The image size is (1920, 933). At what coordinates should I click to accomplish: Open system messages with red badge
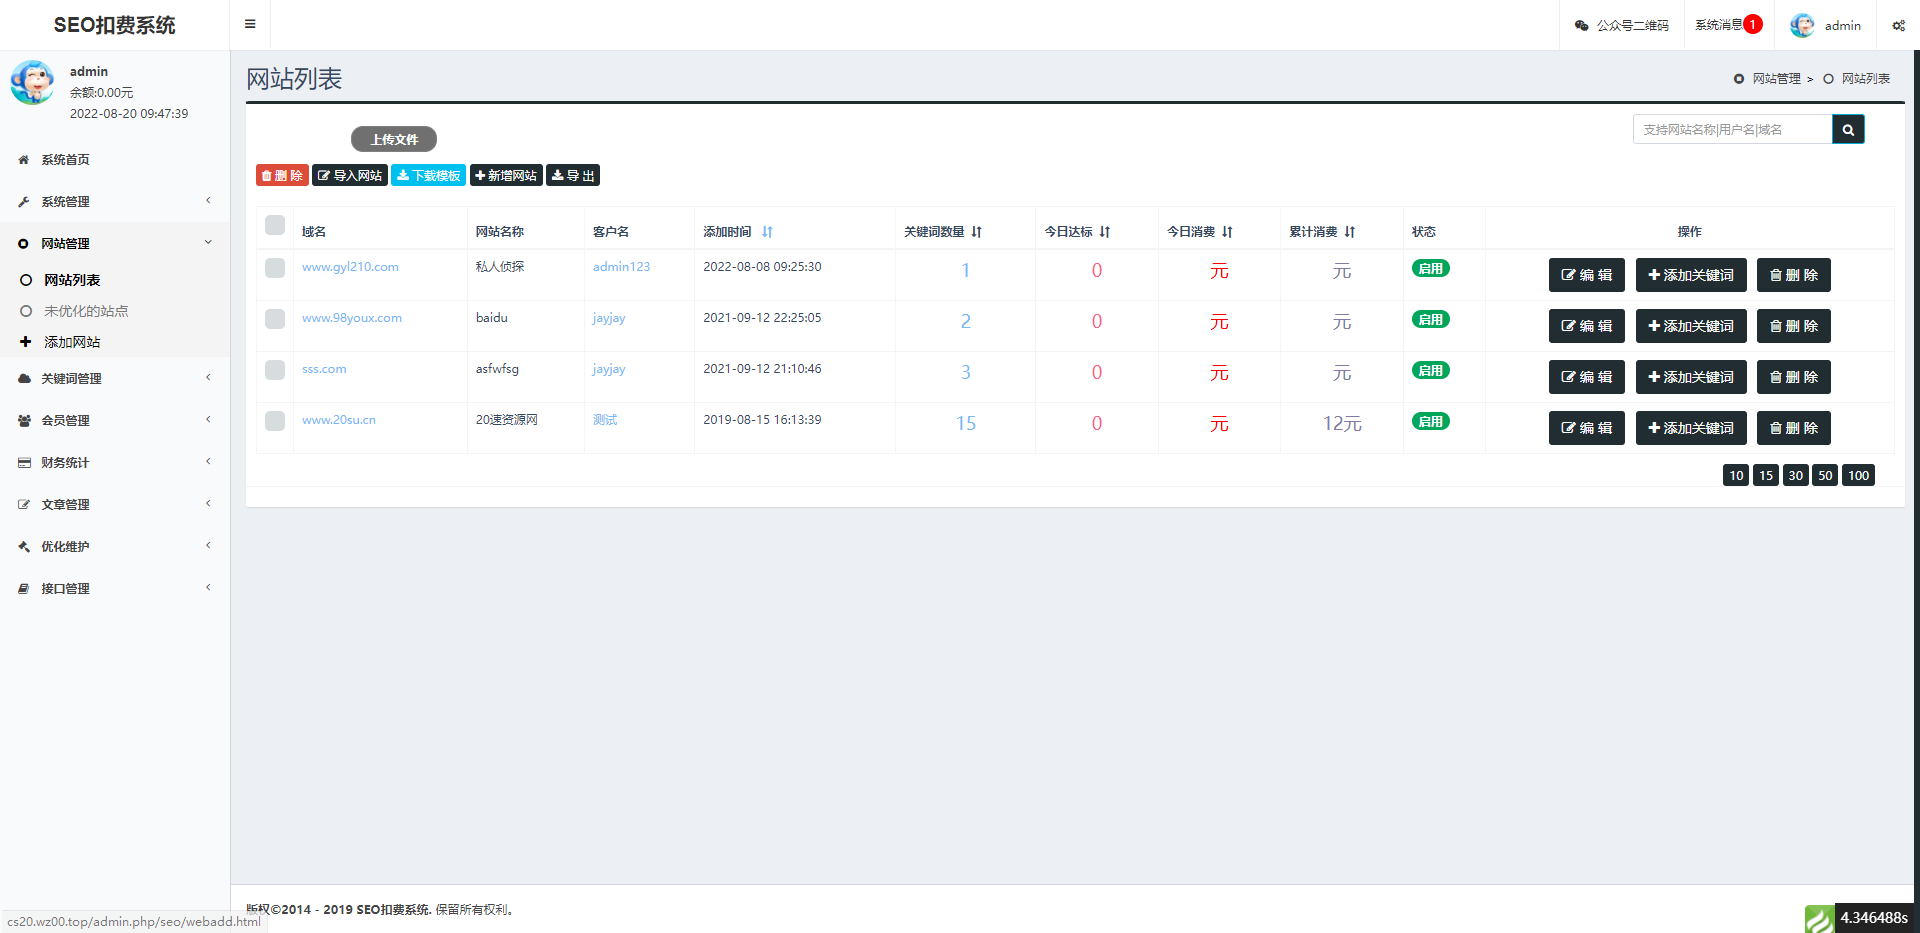[1728, 25]
